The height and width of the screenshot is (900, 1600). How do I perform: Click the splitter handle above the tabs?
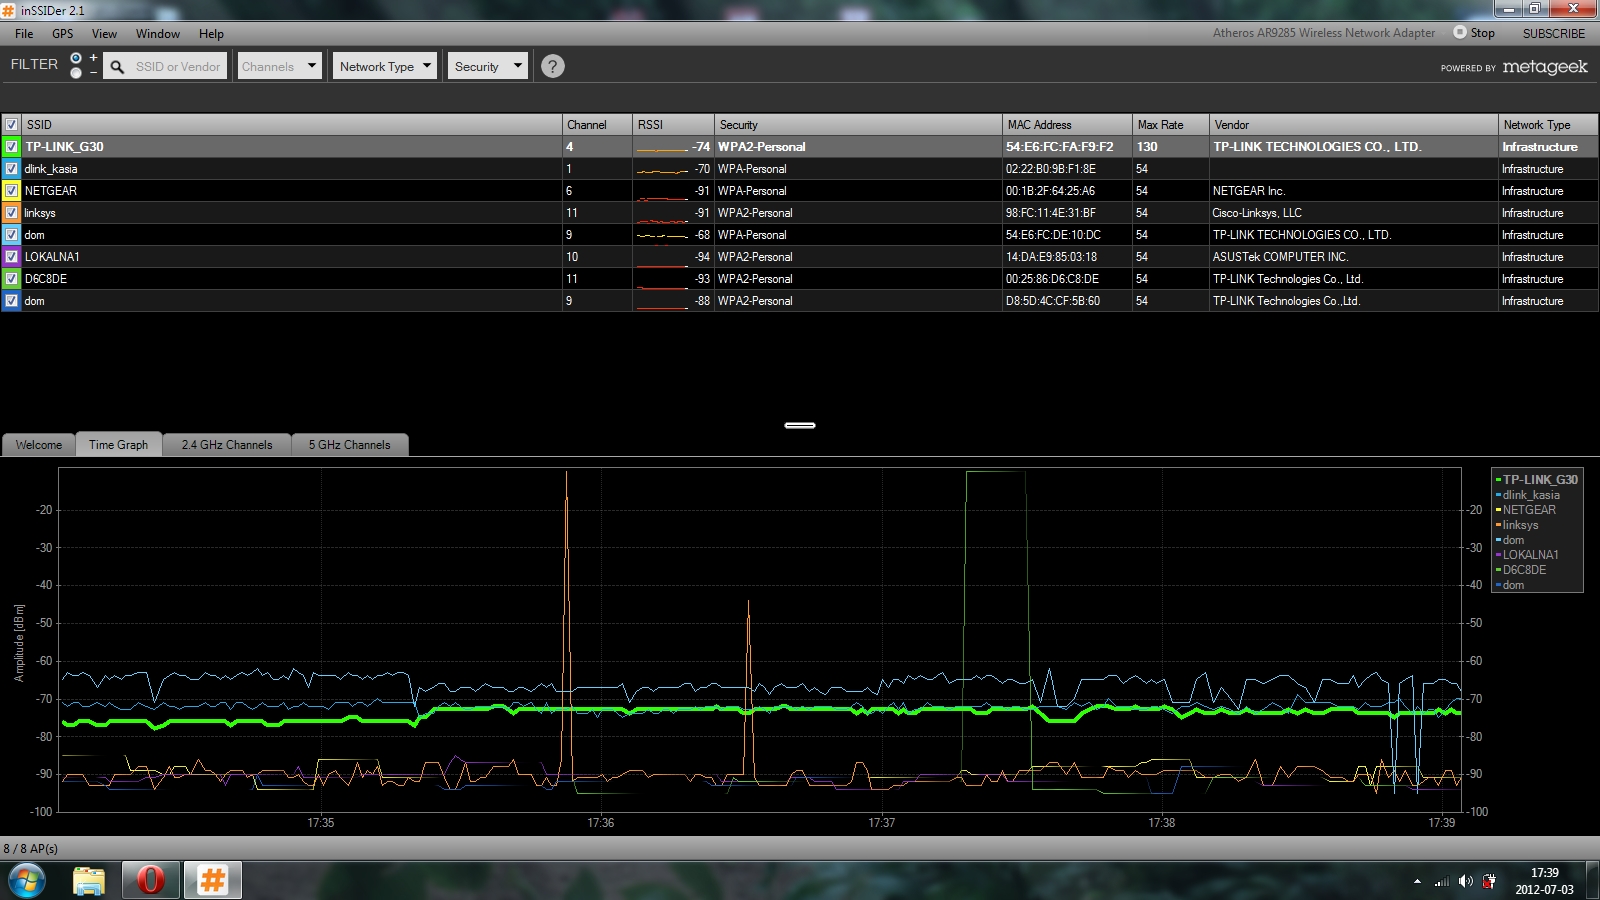[800, 425]
